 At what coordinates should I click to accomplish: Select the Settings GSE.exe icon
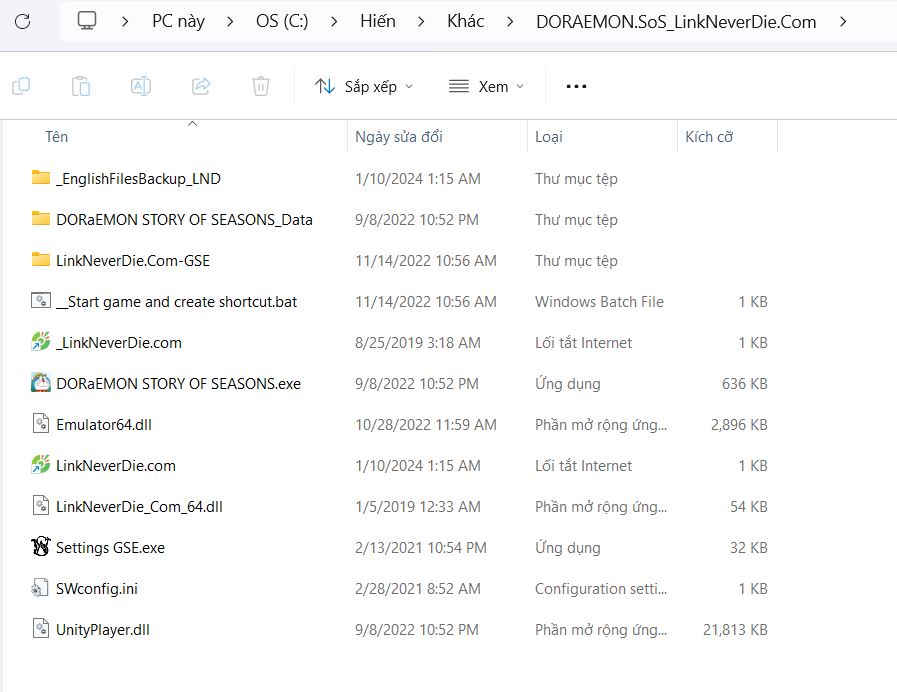pyautogui.click(x=41, y=547)
